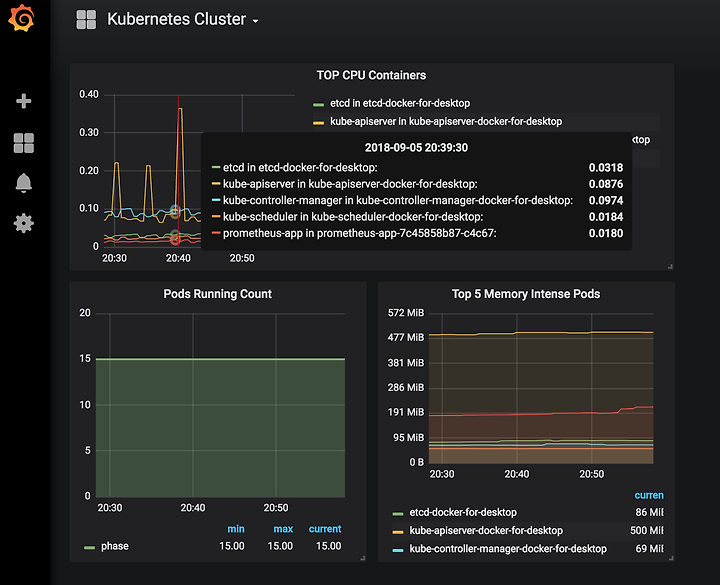Viewport: 720px width, 585px height.
Task: Click the tooltip timestamp 2018-09-05 20:39:30
Action: [416, 148]
